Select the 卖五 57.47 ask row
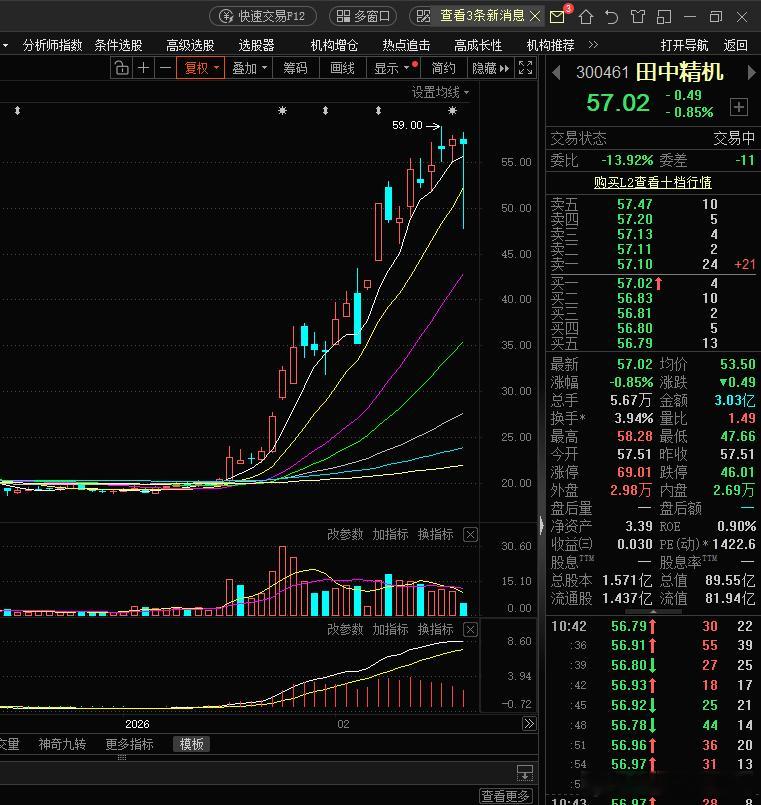The width and height of the screenshot is (761, 805). tap(652, 204)
